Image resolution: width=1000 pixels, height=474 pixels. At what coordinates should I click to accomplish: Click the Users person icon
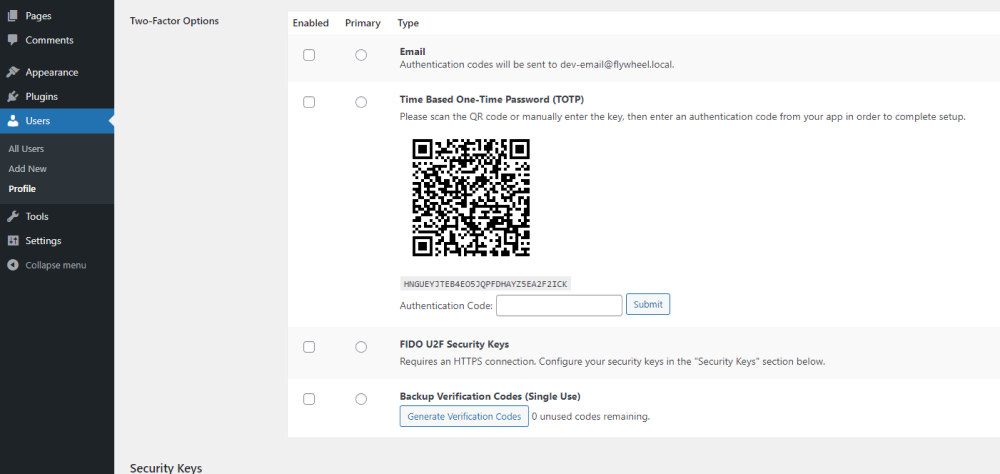pos(13,121)
